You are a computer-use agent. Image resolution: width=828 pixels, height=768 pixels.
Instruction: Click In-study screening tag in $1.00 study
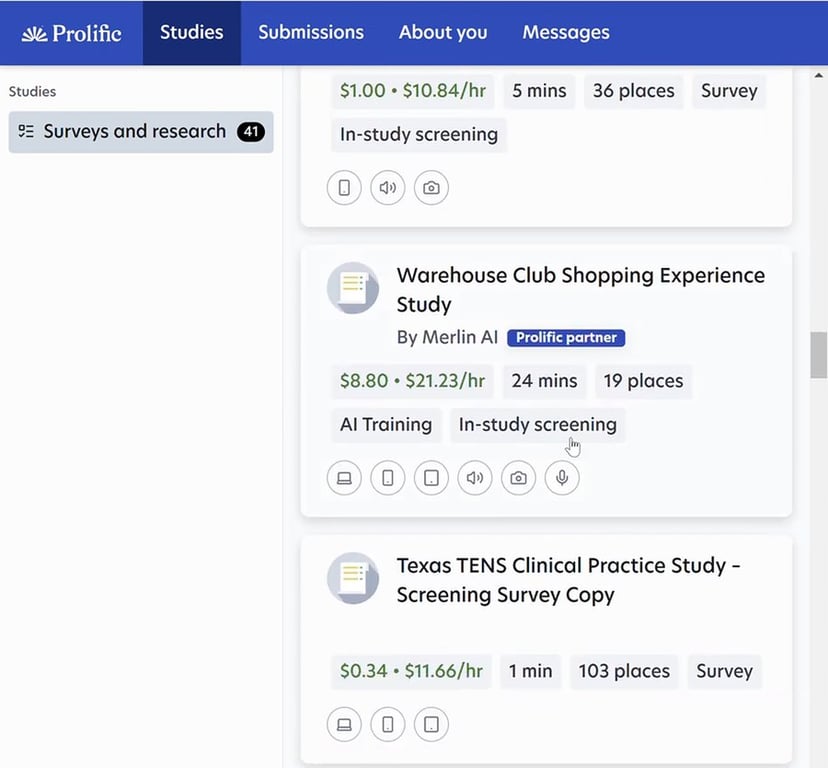tap(419, 135)
